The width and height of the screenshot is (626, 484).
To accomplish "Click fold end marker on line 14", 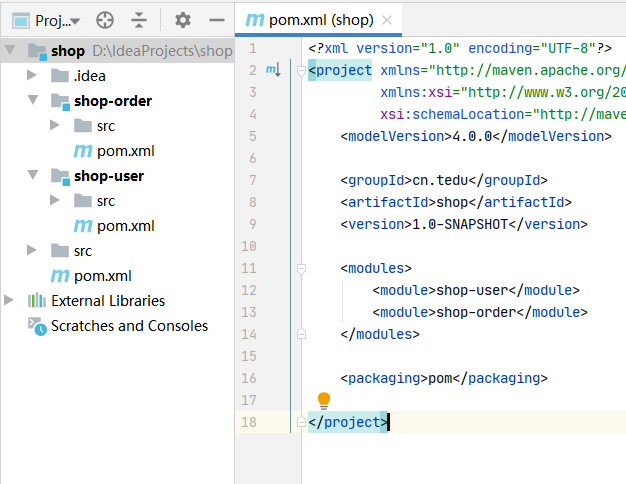I will [301, 333].
